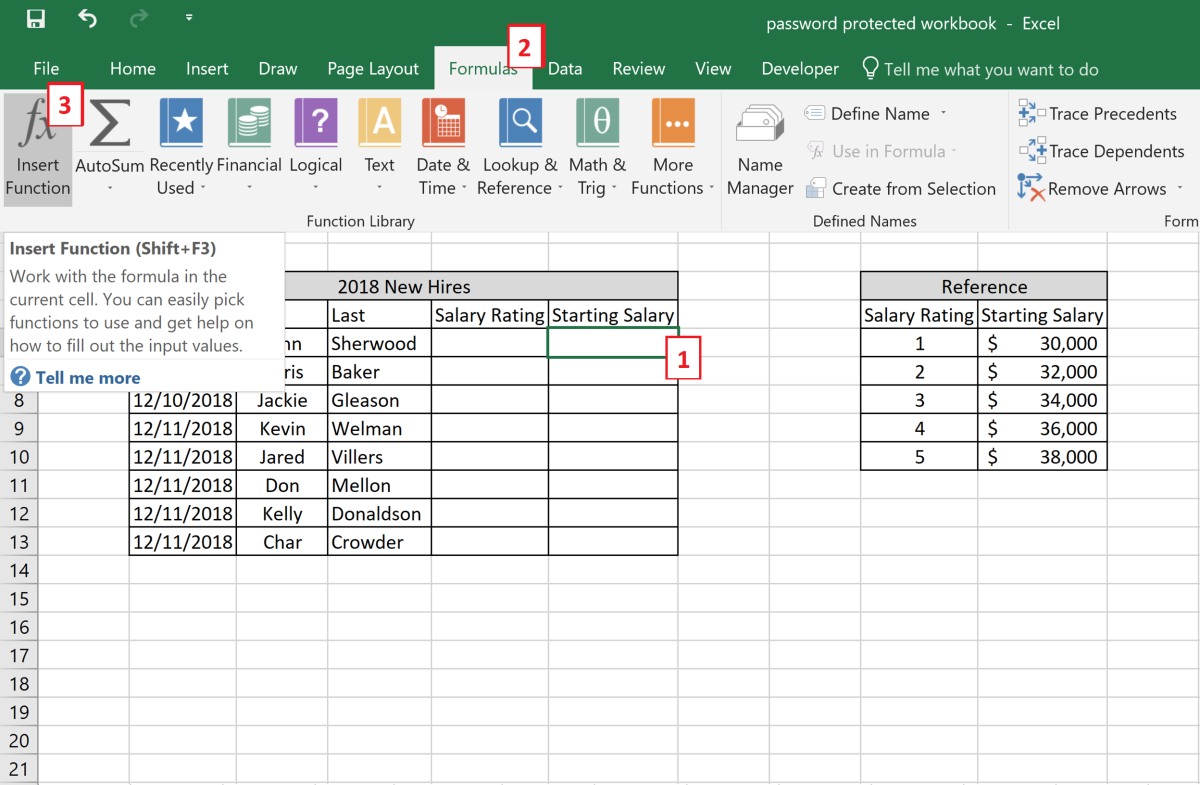
Task: Switch to the Data ribbon tab
Action: point(565,68)
